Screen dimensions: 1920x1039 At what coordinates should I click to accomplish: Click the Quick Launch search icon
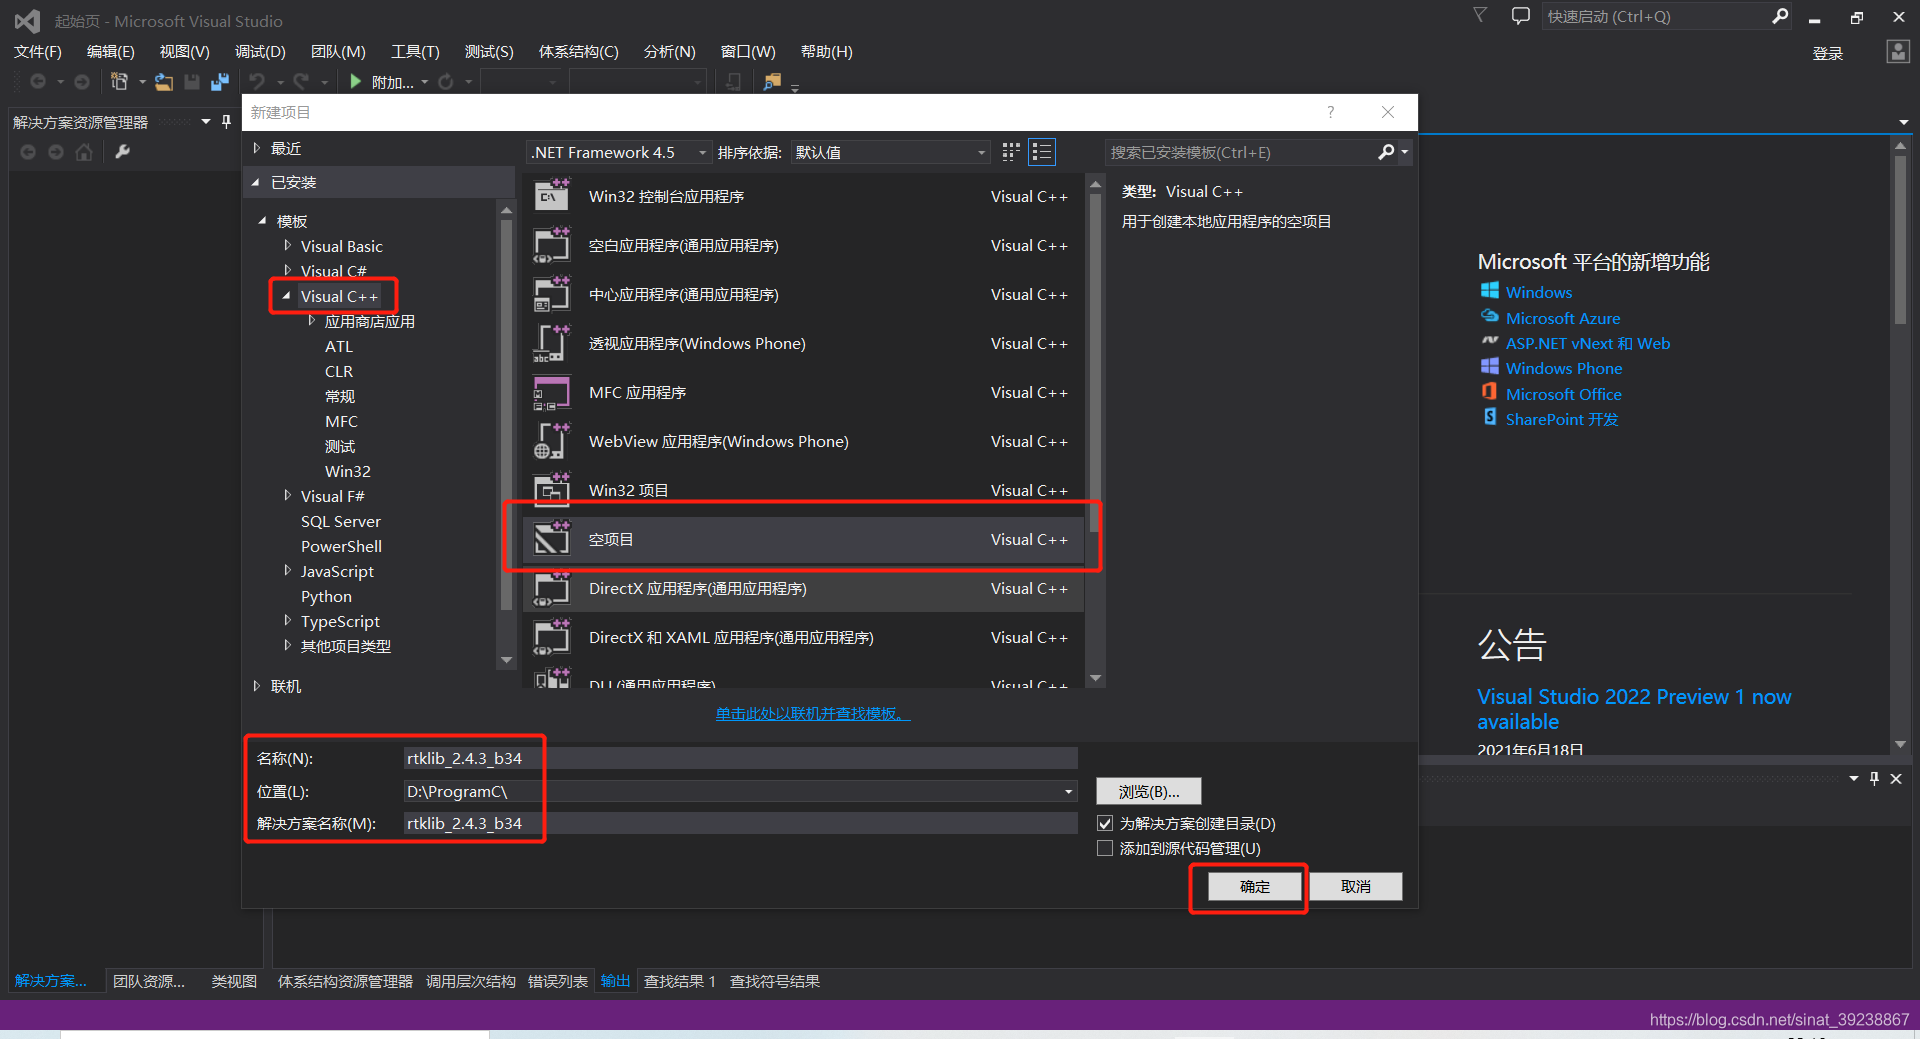1780,16
